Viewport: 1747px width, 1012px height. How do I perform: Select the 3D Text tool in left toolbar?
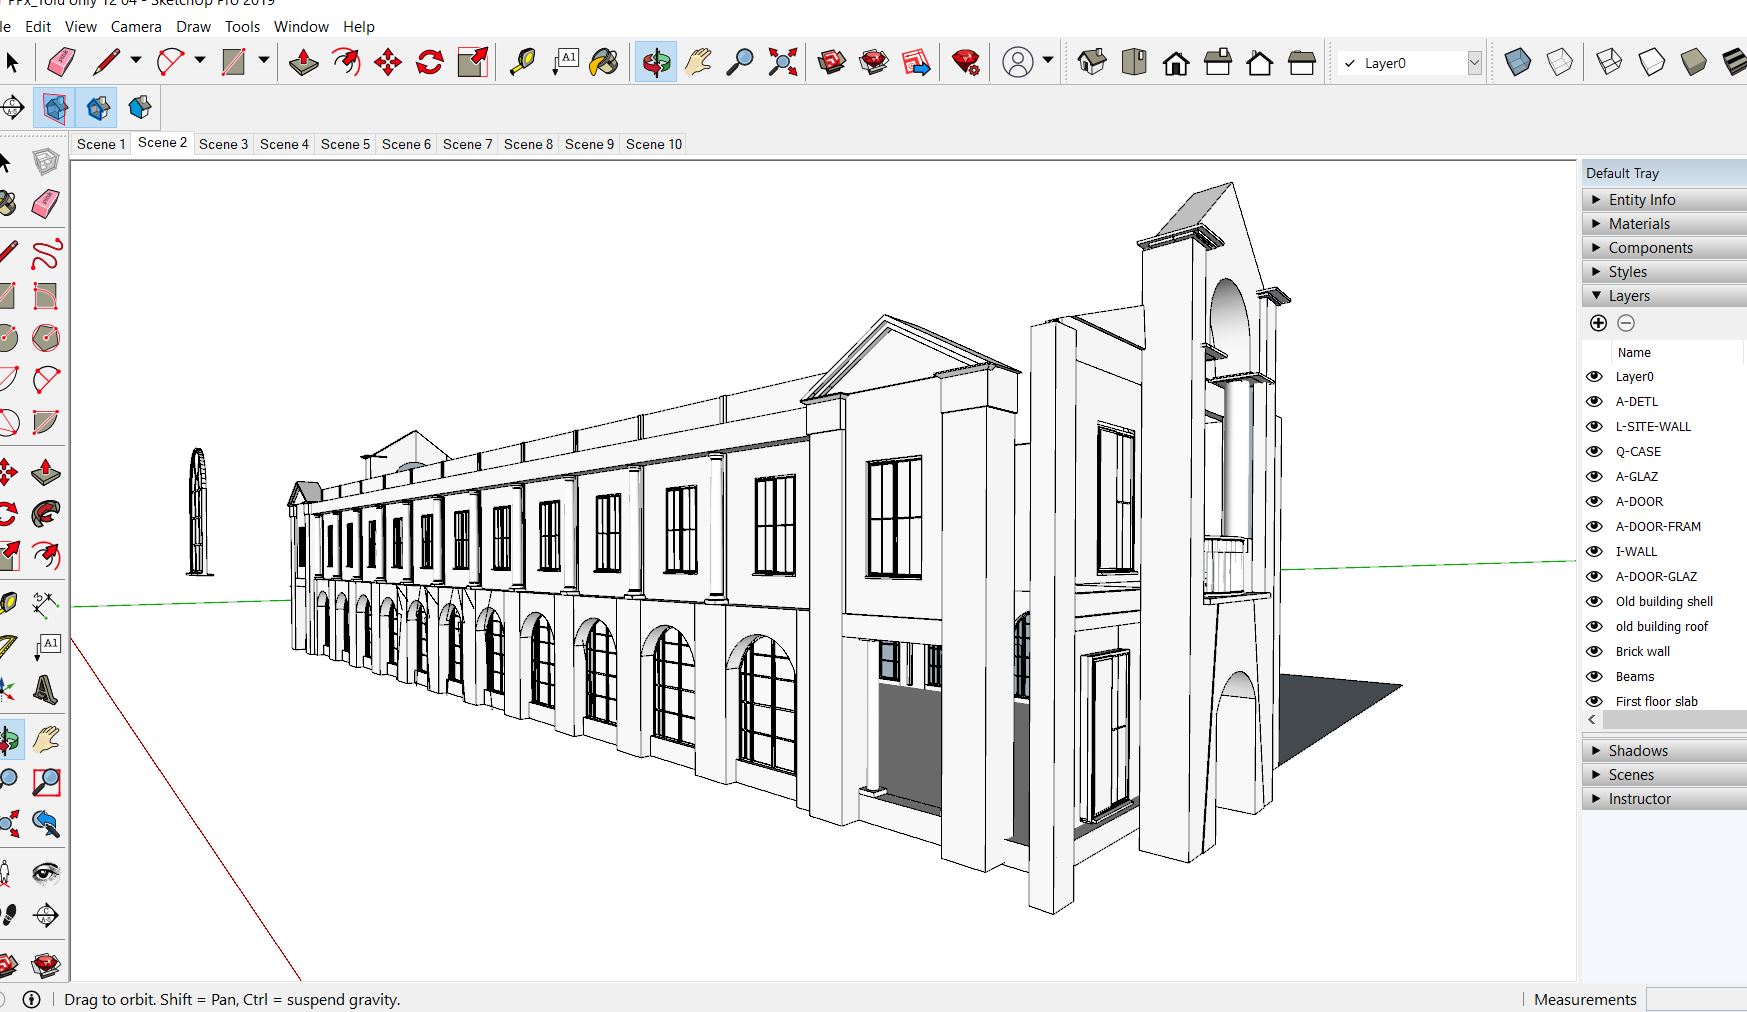pos(45,688)
